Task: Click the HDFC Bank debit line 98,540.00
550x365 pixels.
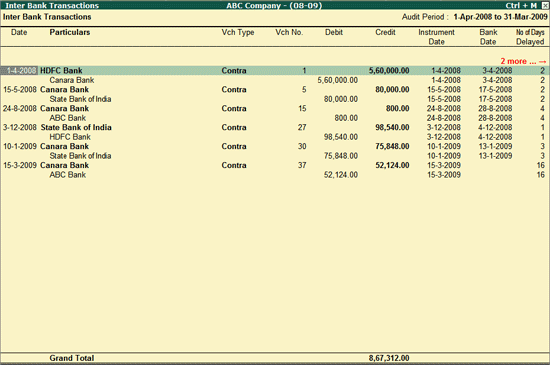Action: tap(275, 137)
